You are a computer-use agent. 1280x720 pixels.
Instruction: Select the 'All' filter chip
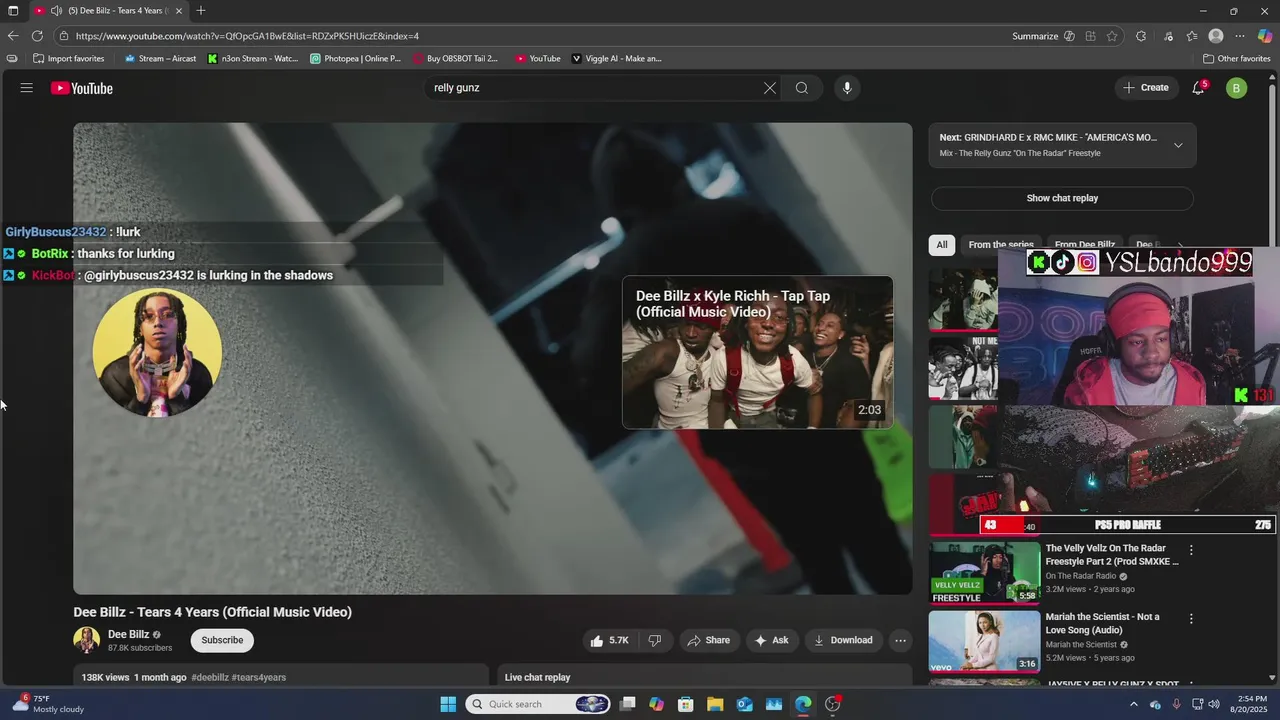click(941, 245)
